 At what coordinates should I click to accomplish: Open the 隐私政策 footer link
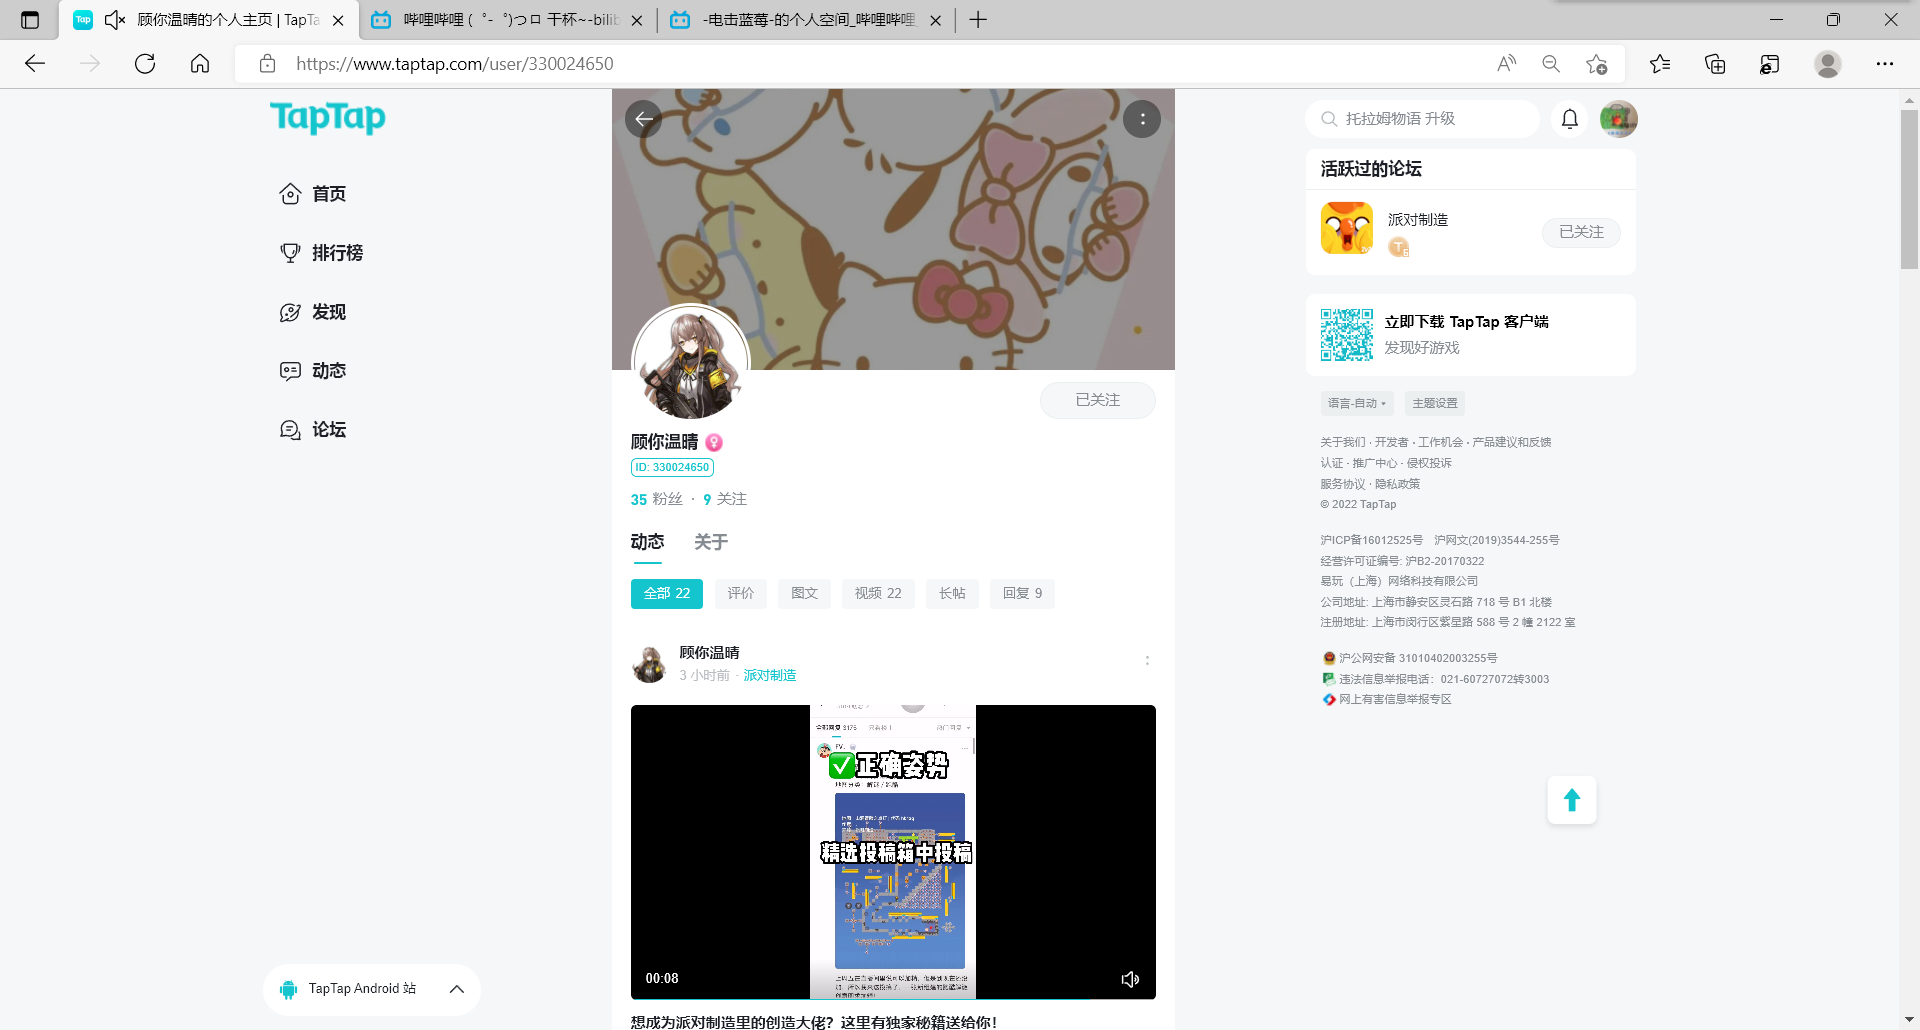pyautogui.click(x=1397, y=484)
